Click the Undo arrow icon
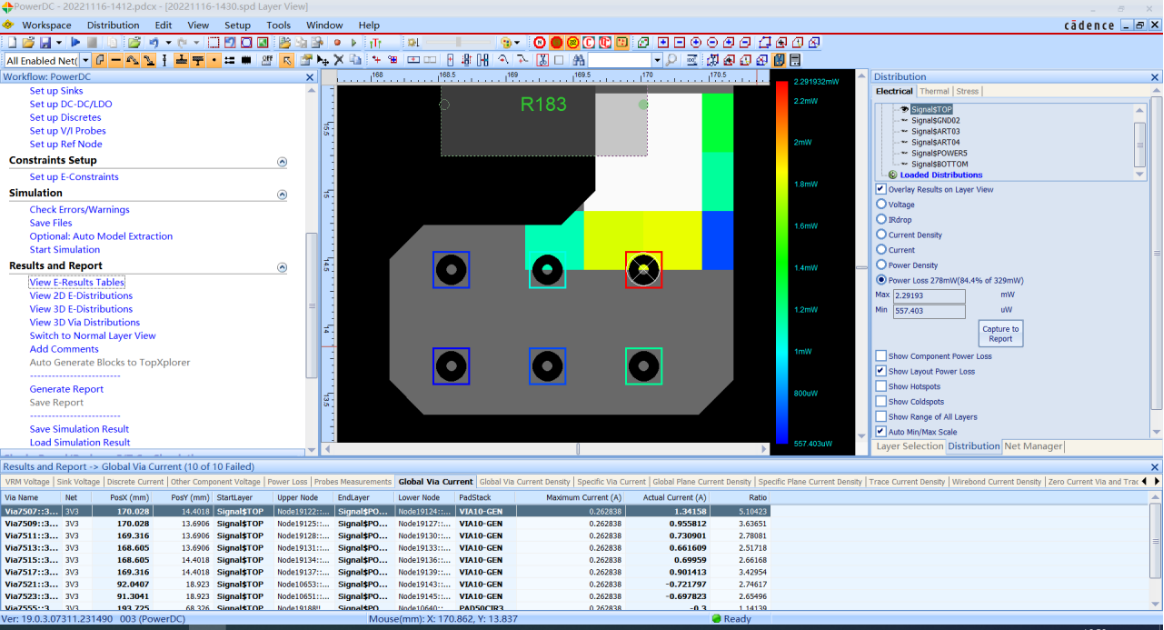Screen dimensions: 1164x630 pos(154,42)
